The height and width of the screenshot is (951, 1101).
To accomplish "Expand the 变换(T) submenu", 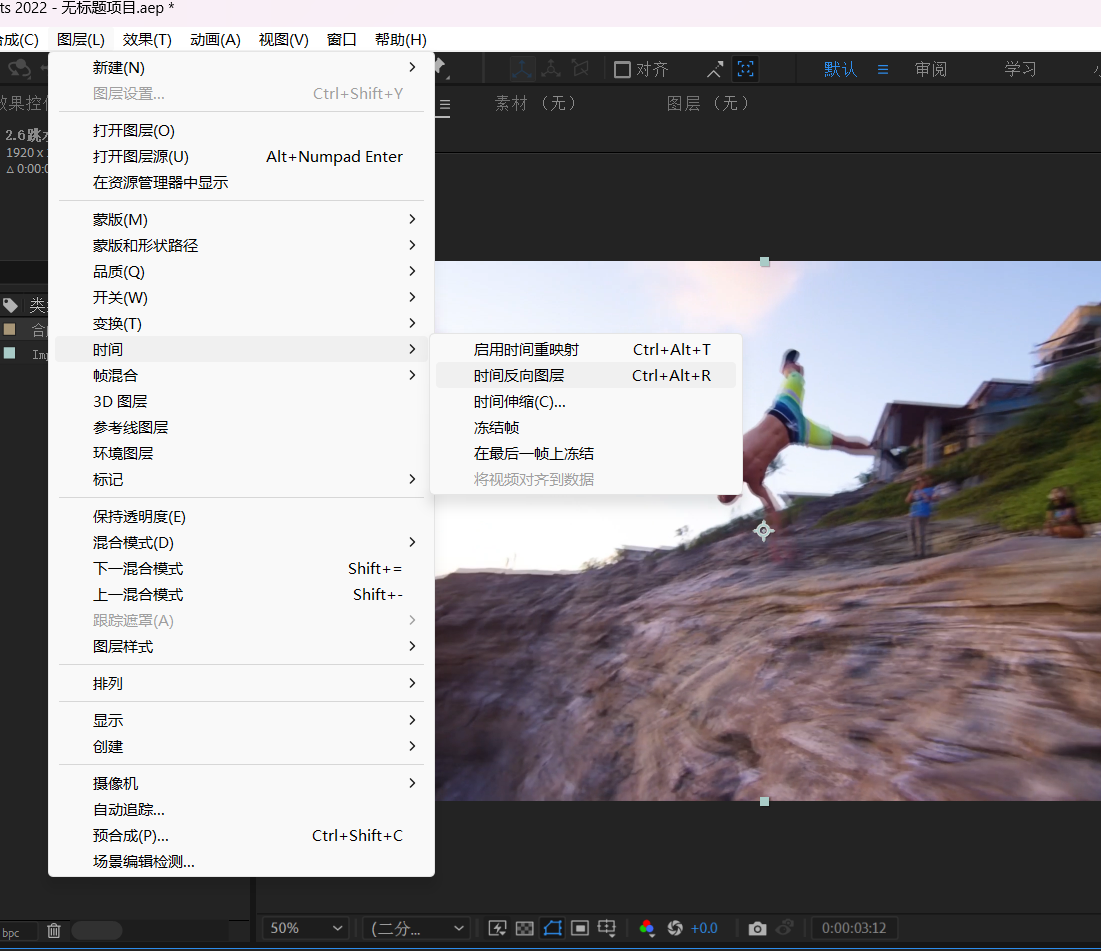I will (241, 323).
